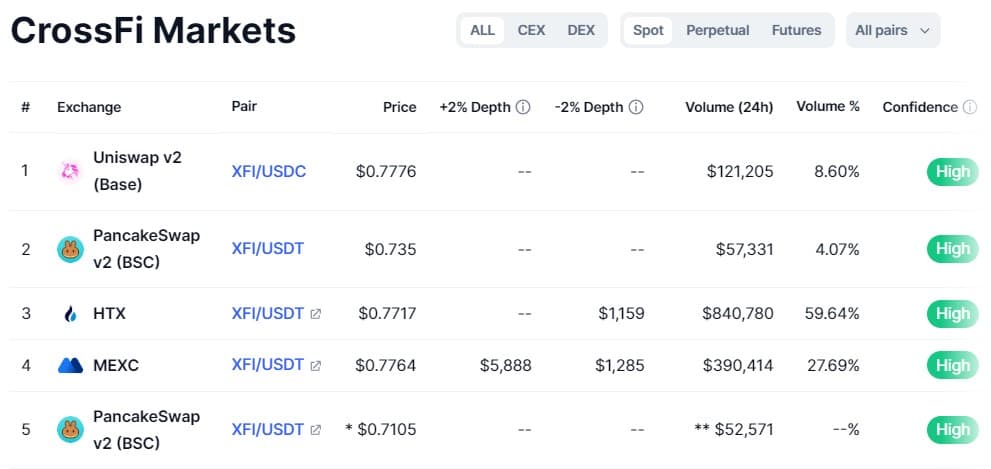Screen dimensions: 991x469
Task: Click external link icon beside HTX XFI/USDT
Action: (316, 314)
